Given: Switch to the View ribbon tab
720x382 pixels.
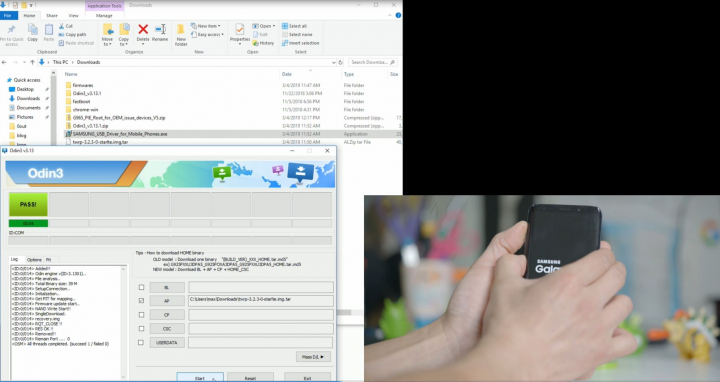Looking at the screenshot, I should (x=73, y=16).
